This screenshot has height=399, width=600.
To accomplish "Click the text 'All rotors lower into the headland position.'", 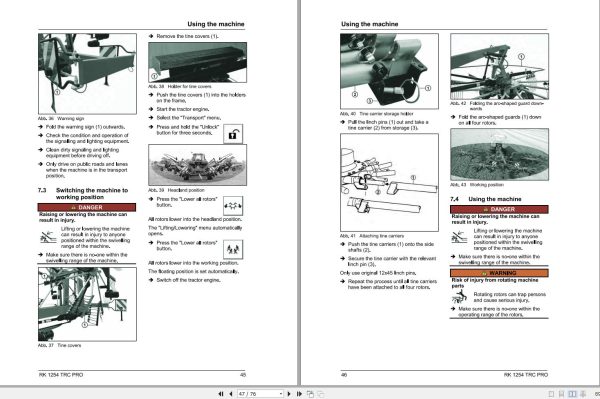I will click(x=195, y=220).
